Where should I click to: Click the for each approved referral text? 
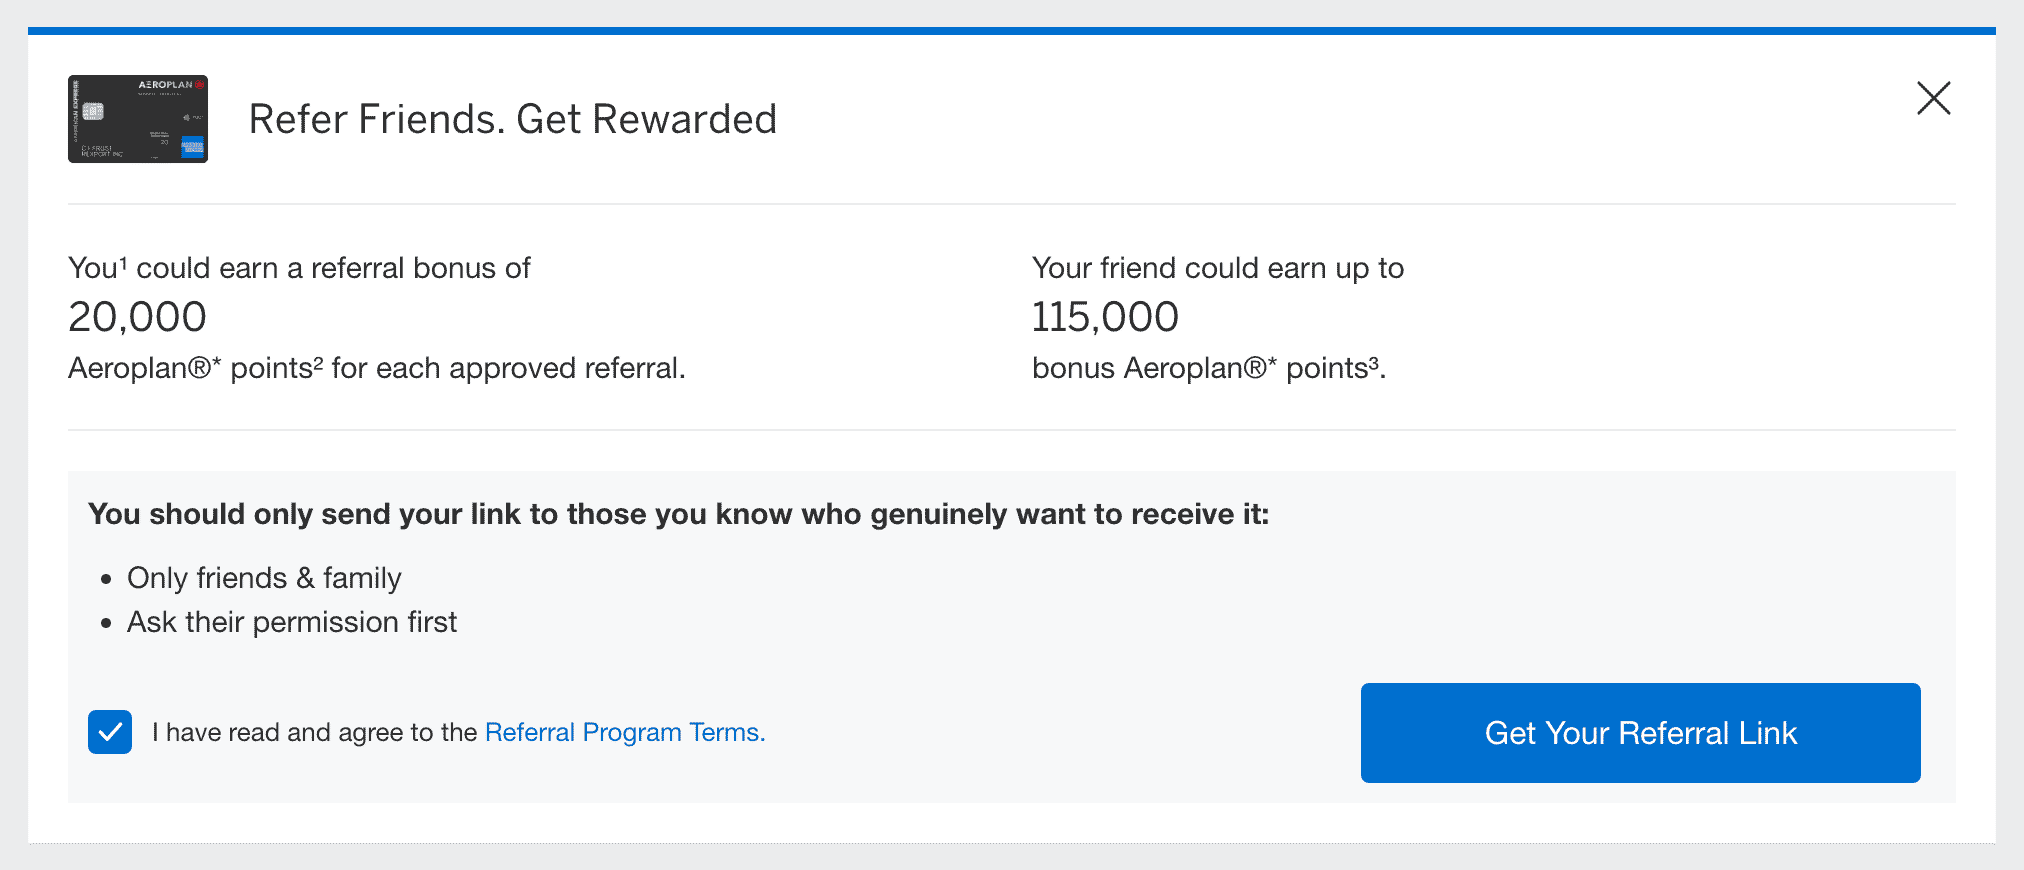point(508,368)
